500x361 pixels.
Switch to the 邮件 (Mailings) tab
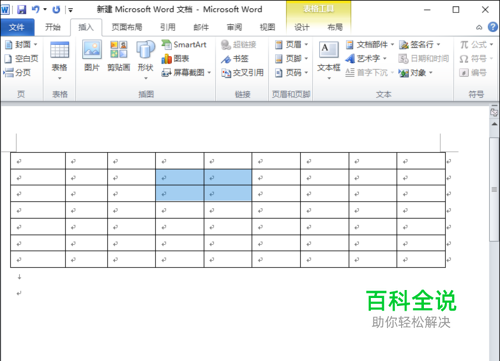201,27
